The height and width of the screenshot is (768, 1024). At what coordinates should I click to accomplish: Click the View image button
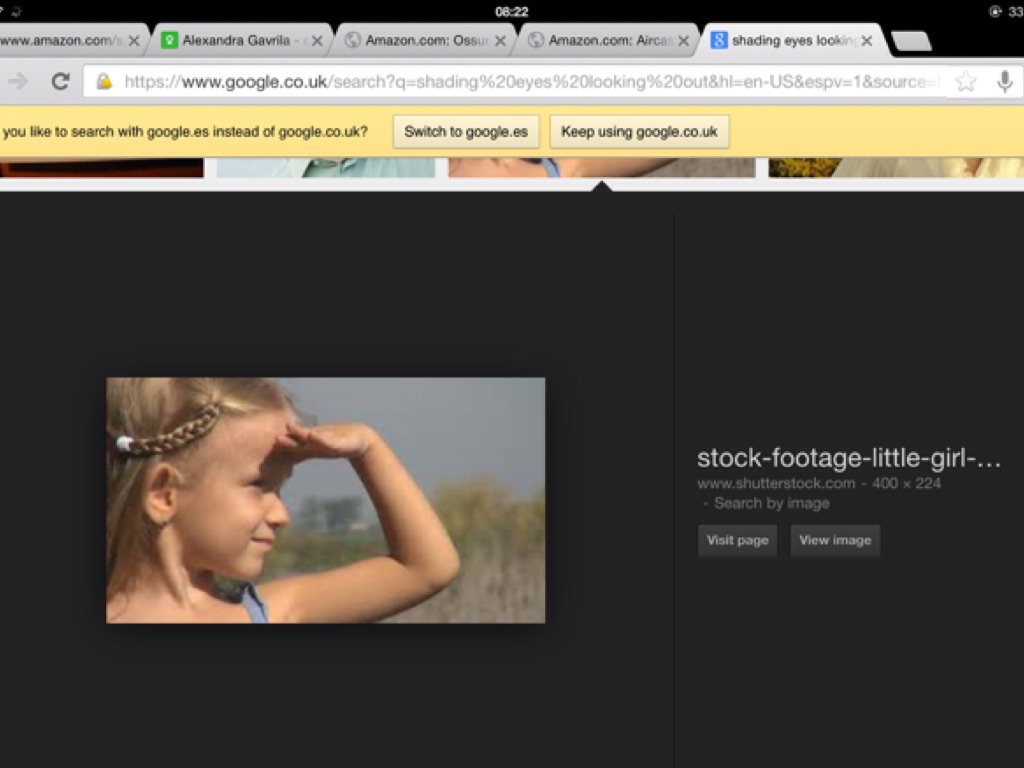(x=835, y=540)
